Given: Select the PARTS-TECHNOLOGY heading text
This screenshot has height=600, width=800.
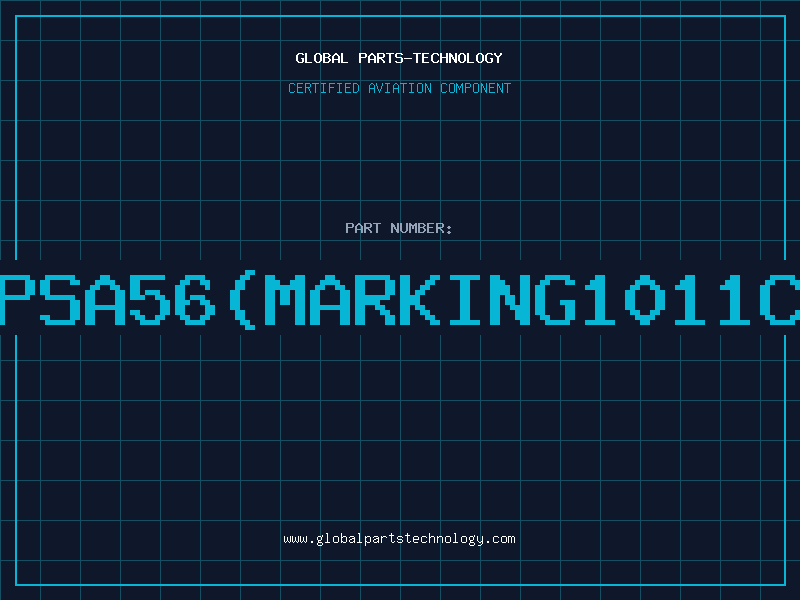Looking at the screenshot, I should [x=430, y=58].
